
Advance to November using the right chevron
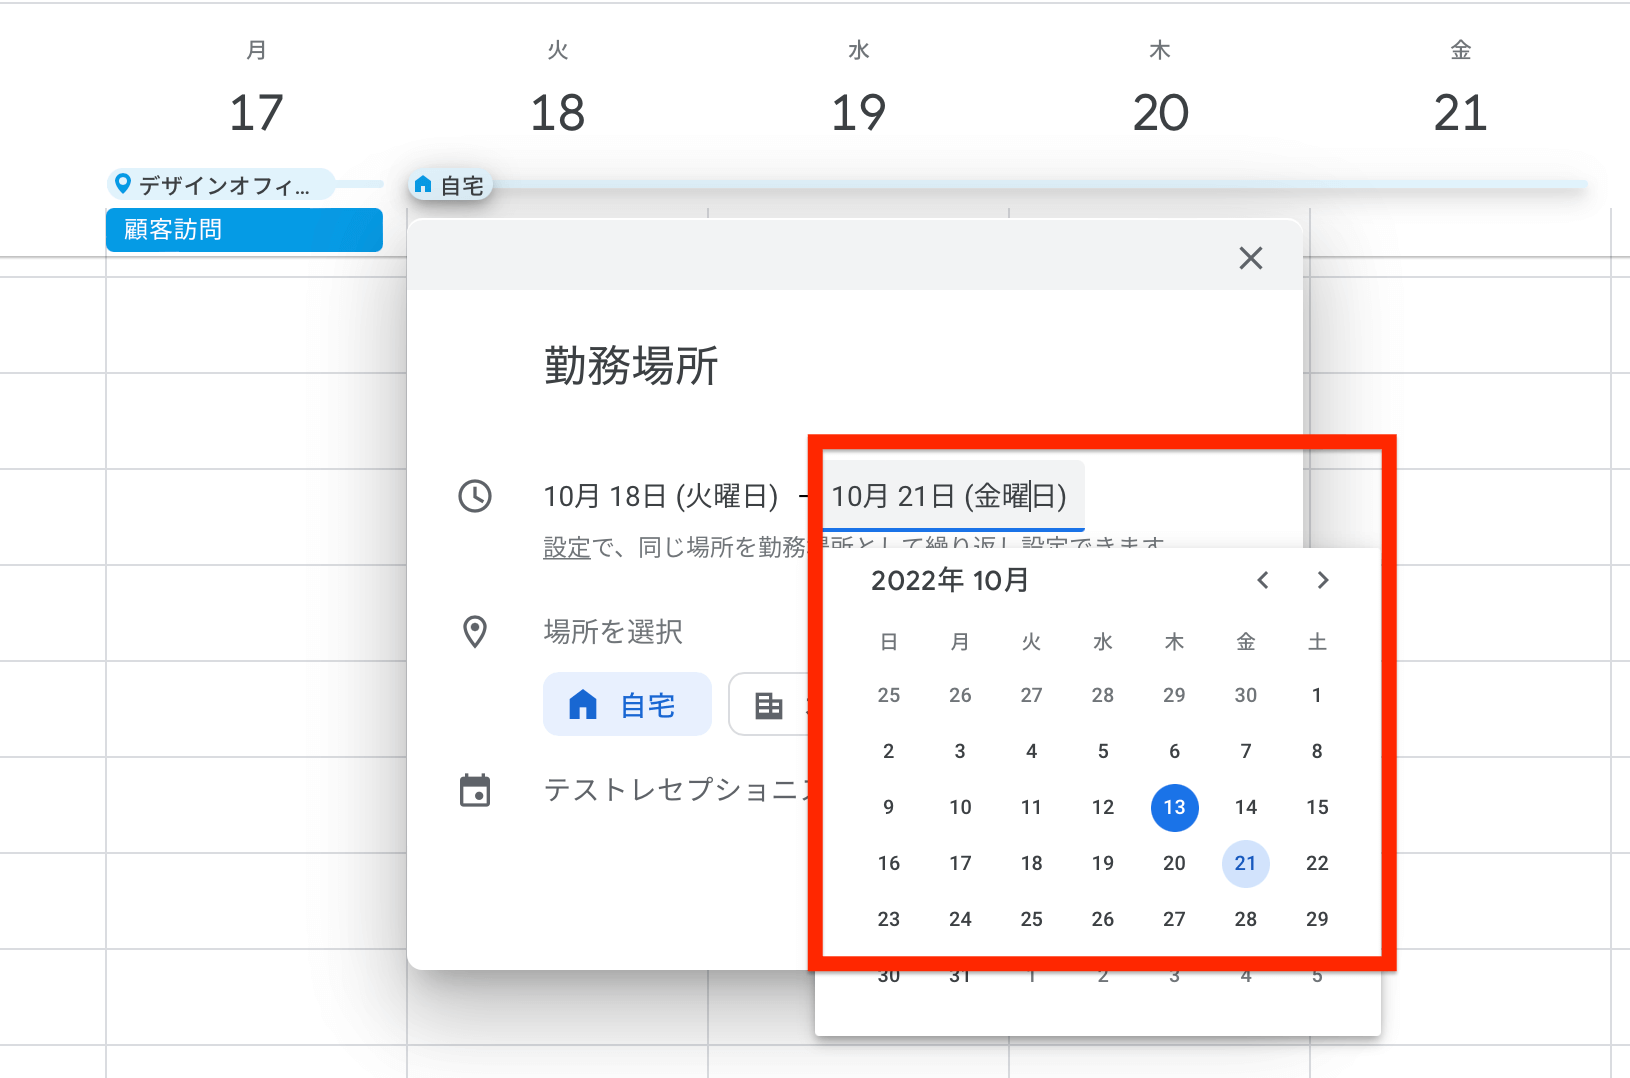point(1322,580)
